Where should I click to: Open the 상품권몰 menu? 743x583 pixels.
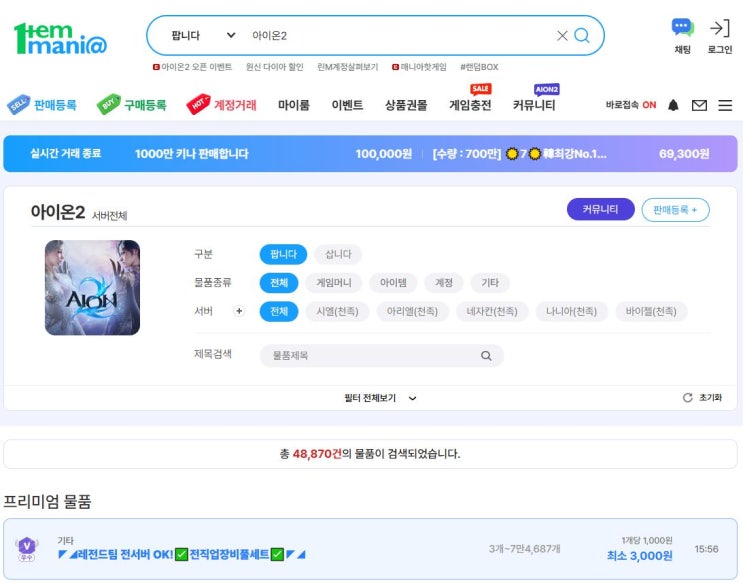(406, 105)
